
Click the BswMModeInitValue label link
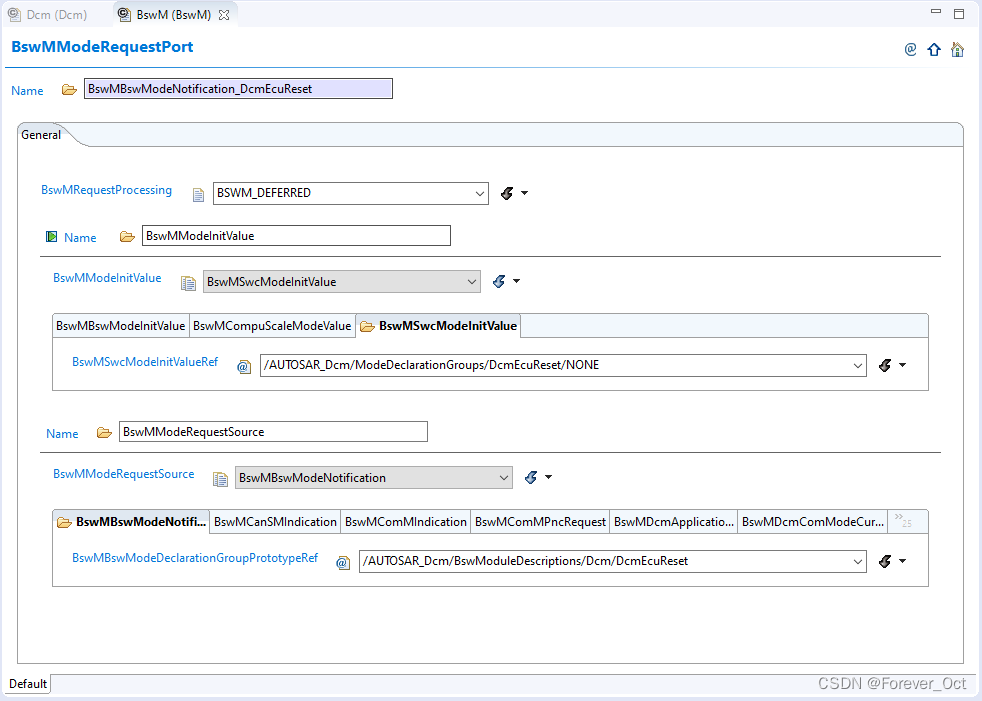[x=107, y=278]
